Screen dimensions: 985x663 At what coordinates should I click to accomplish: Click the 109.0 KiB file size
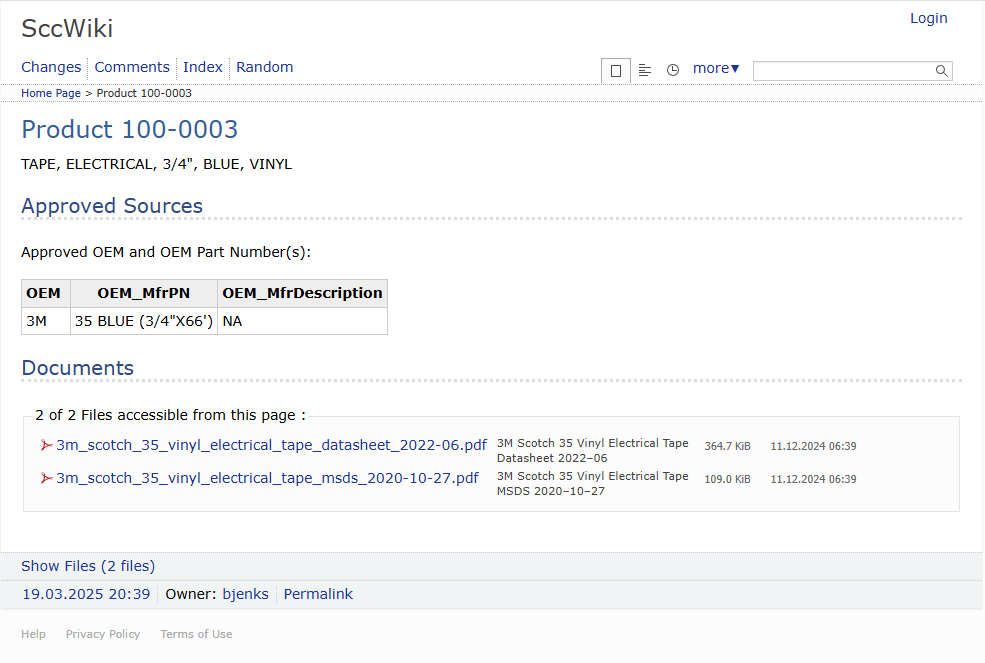[x=727, y=479]
